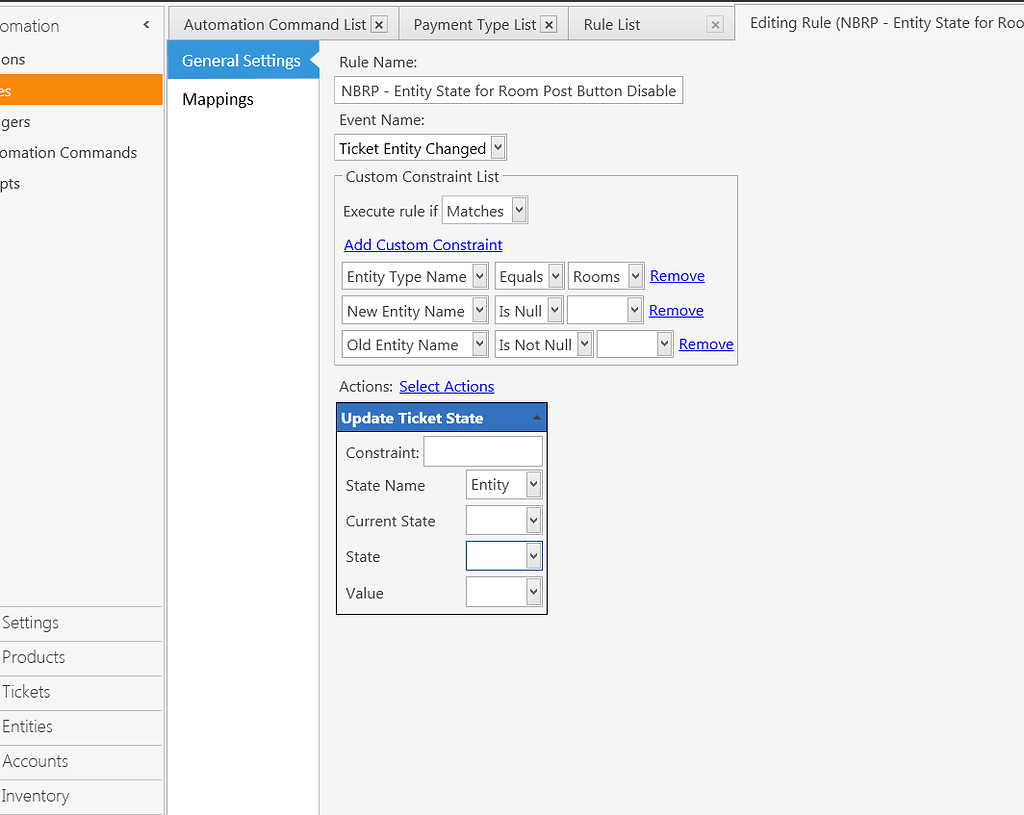Screen dimensions: 1024x815
Task: Open the Matches execution condition dropdown
Action: tap(516, 210)
